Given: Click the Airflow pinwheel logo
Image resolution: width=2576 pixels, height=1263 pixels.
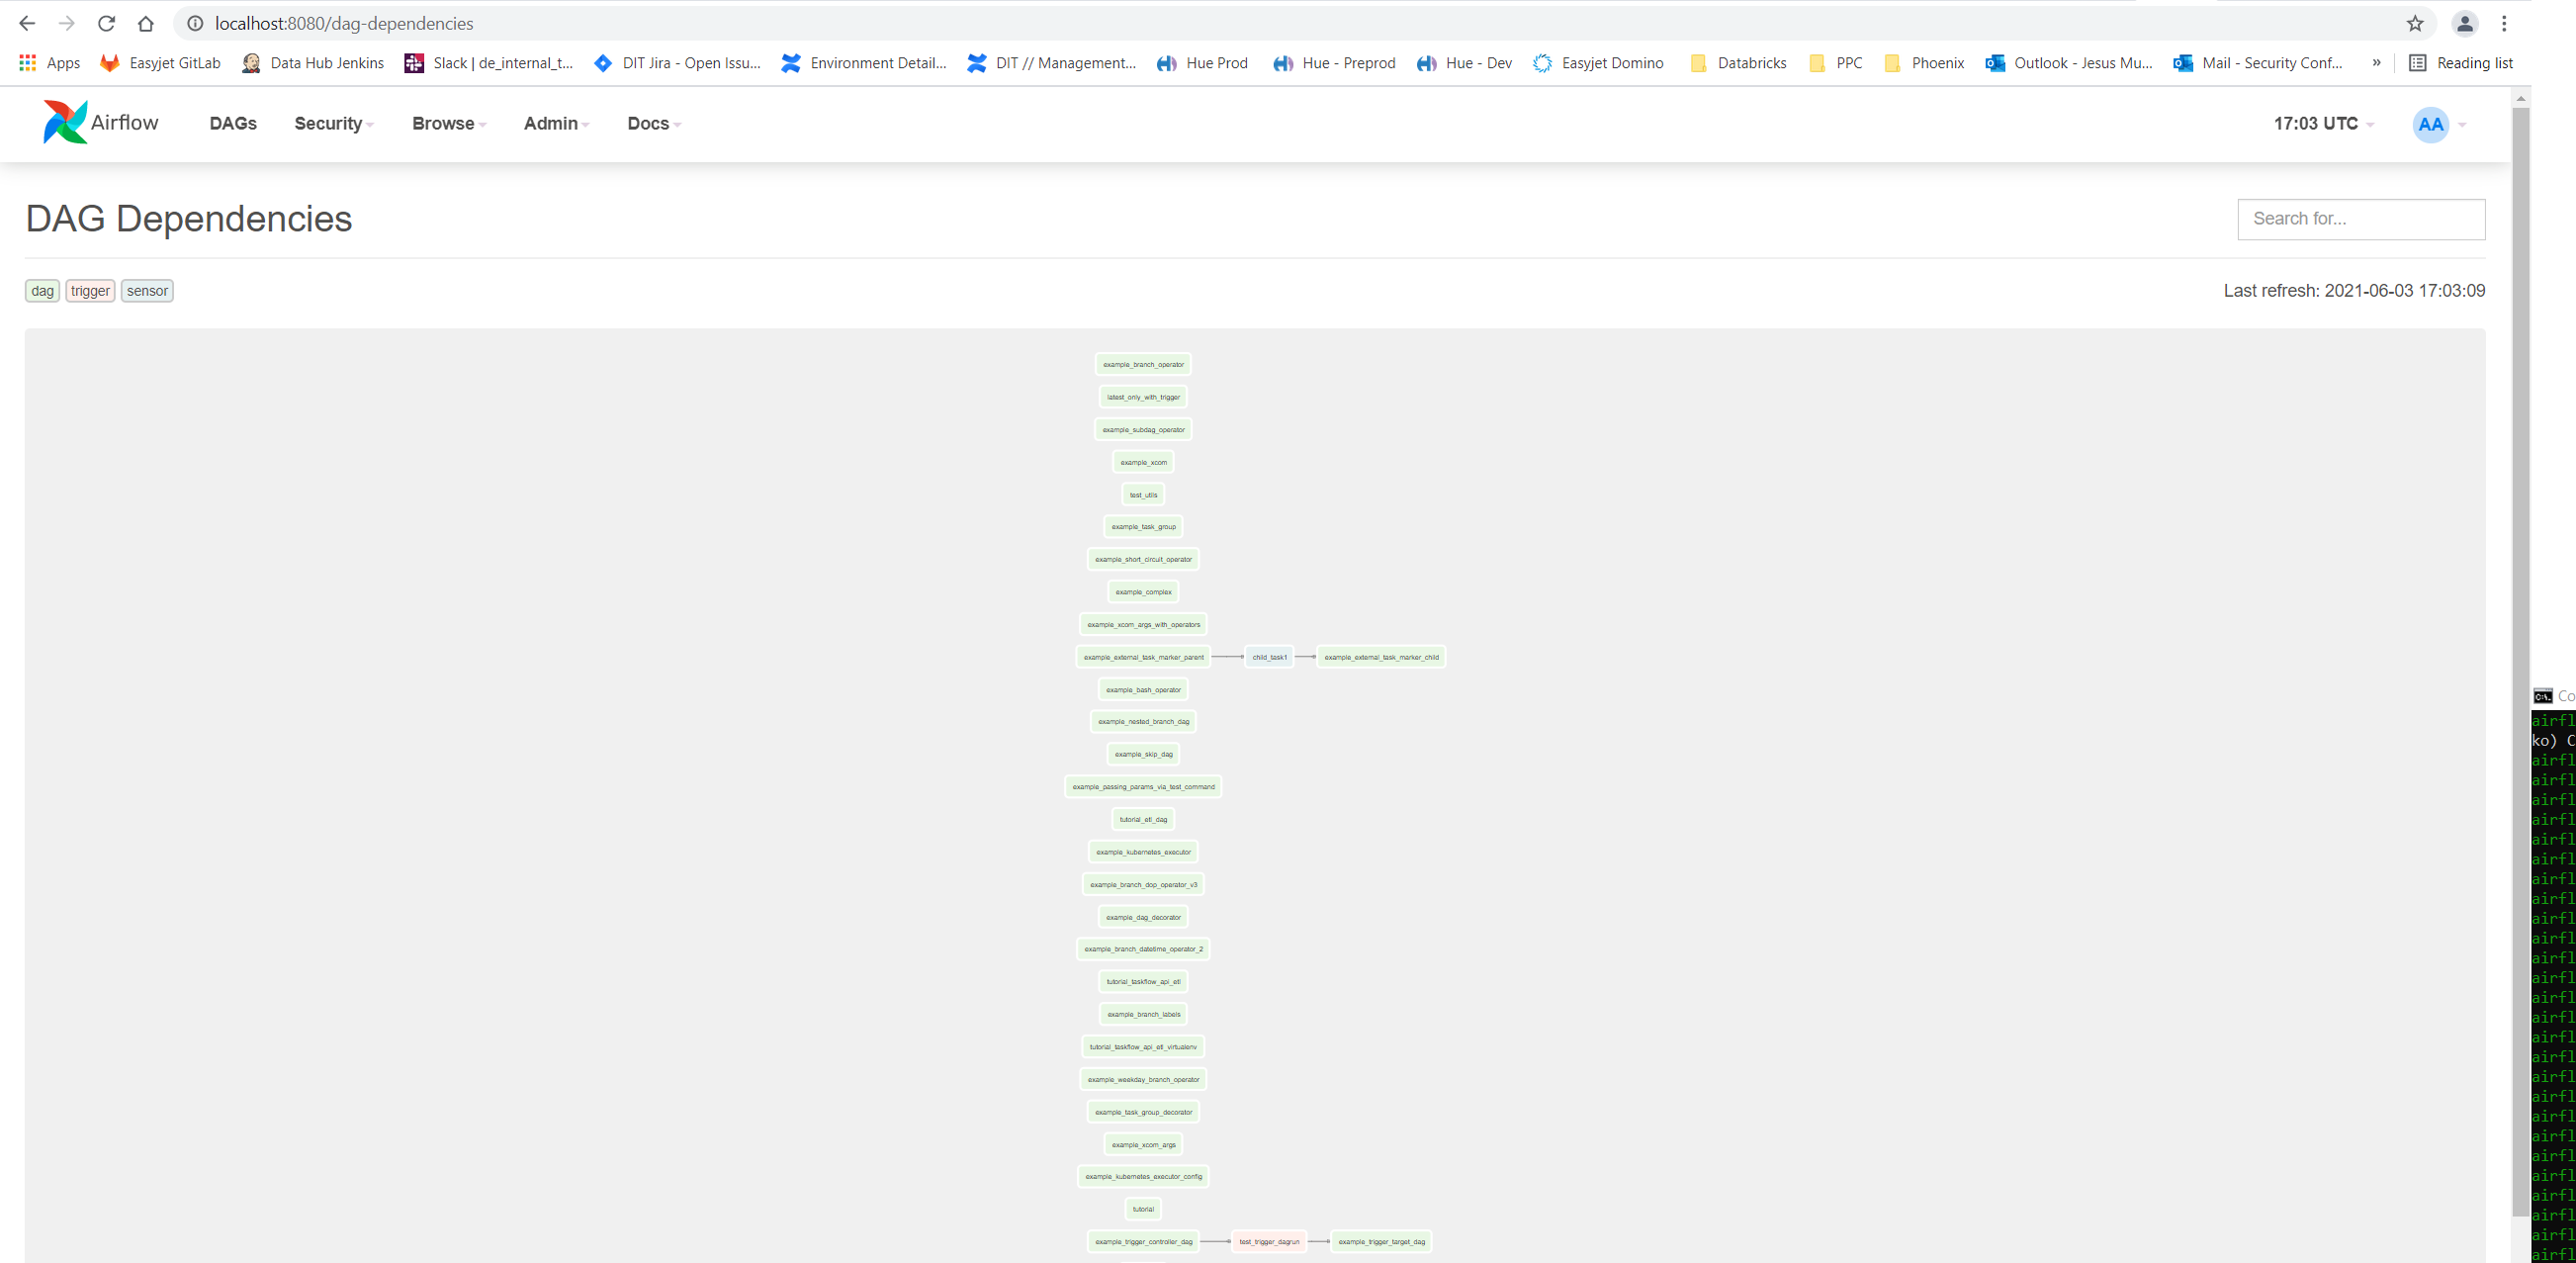Looking at the screenshot, I should point(65,122).
